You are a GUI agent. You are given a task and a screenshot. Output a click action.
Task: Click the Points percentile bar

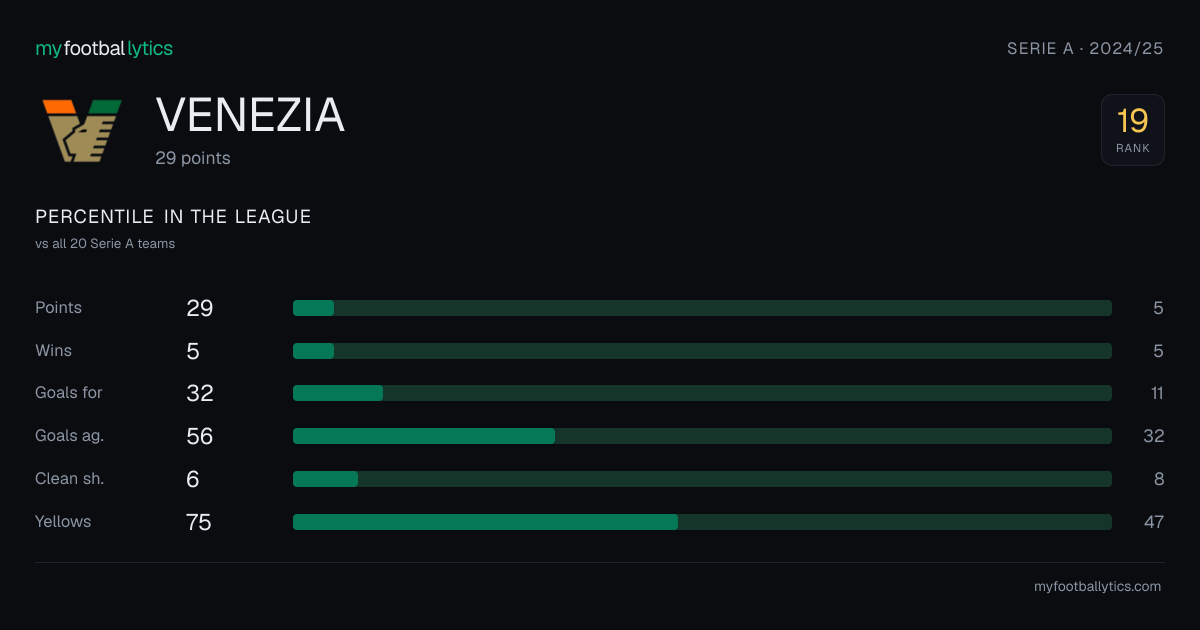click(x=702, y=308)
